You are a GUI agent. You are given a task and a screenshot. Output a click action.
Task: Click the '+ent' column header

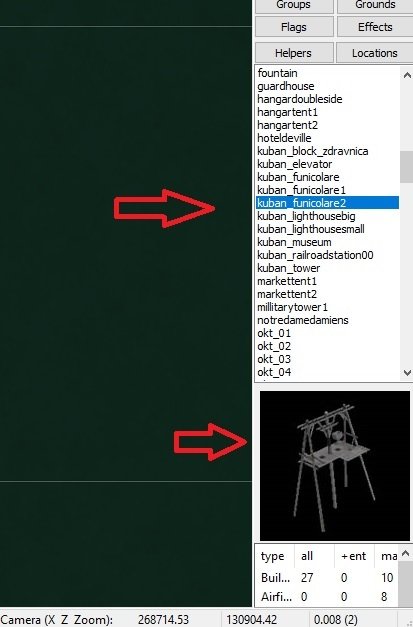[353, 556]
